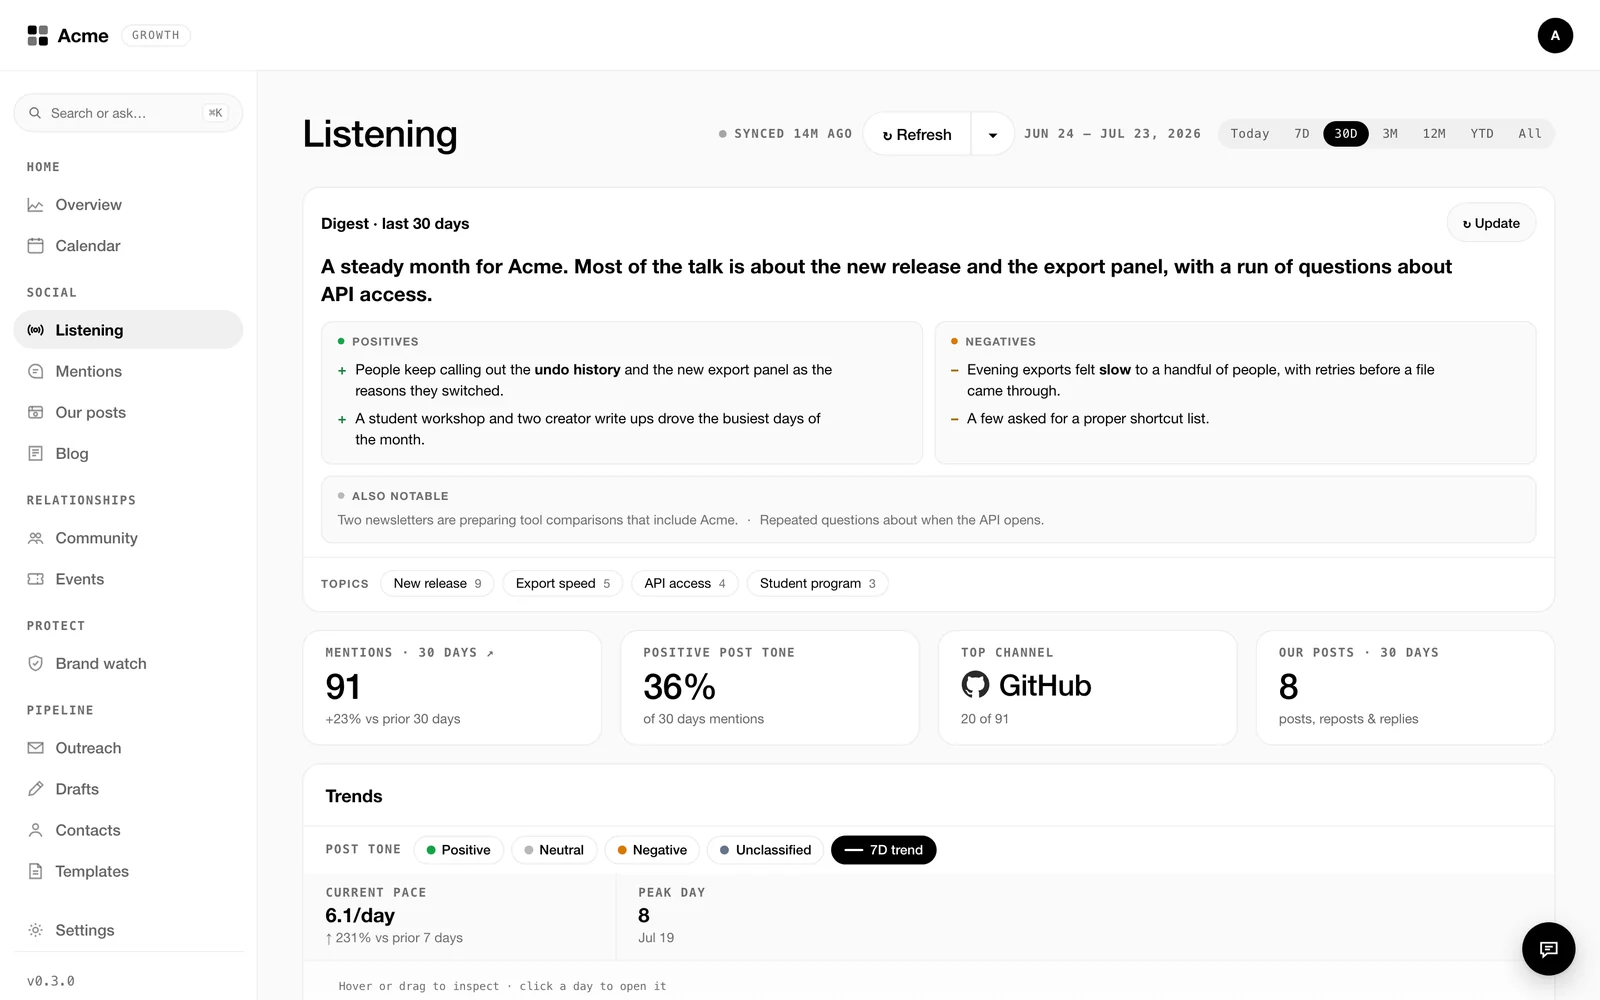Image resolution: width=1600 pixels, height=1000 pixels.
Task: Open the Blog document icon
Action: point(35,453)
